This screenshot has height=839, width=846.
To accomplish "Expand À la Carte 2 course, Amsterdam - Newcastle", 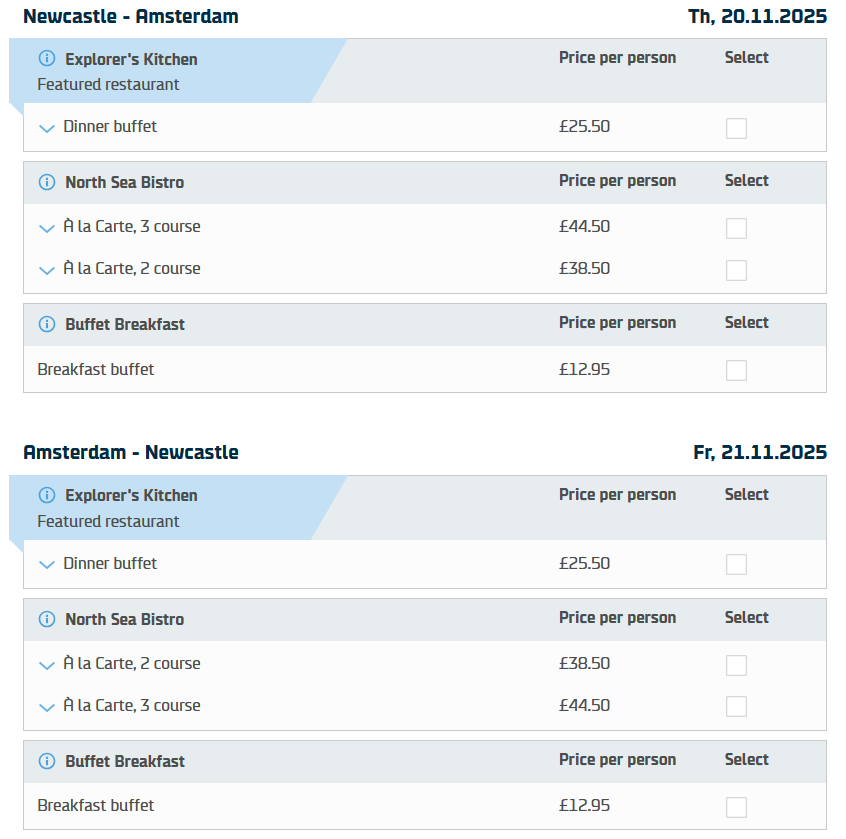I will click(x=46, y=665).
